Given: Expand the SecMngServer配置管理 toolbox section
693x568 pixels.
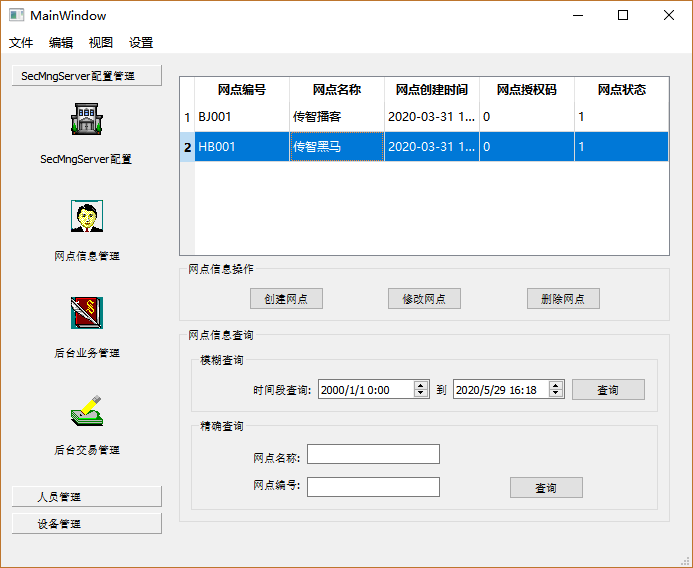Looking at the screenshot, I should tap(86, 76).
